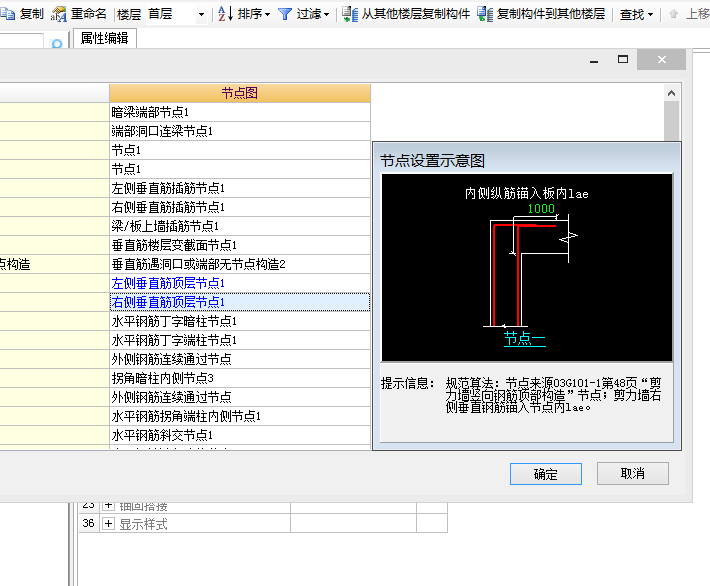710x586 pixels.
Task: Open the 排序 dropdown arrow
Action: [x=267, y=14]
